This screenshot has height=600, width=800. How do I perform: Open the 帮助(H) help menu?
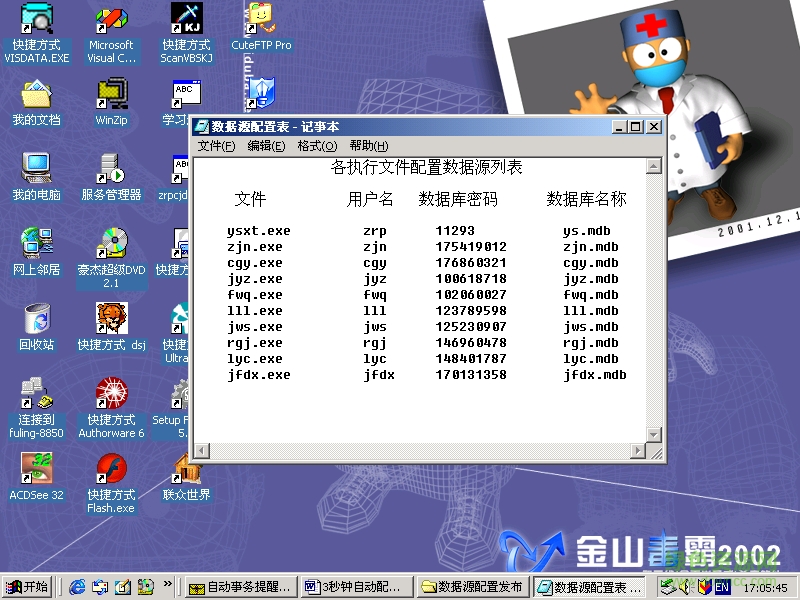[x=368, y=145]
